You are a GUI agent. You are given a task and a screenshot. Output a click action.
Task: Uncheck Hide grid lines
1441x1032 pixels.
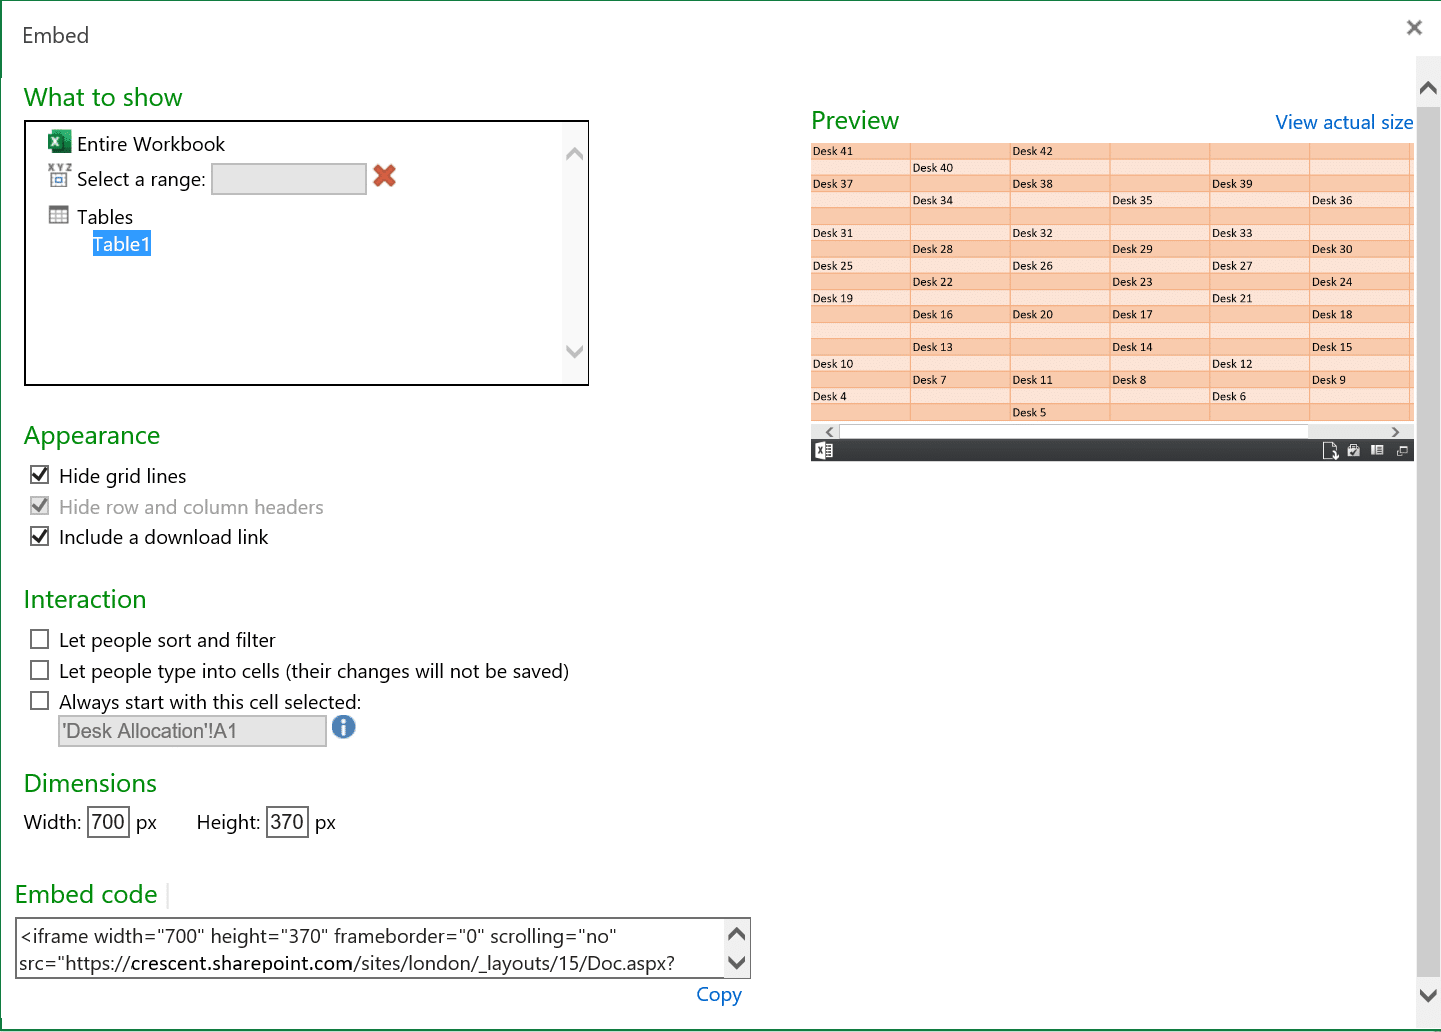[39, 474]
